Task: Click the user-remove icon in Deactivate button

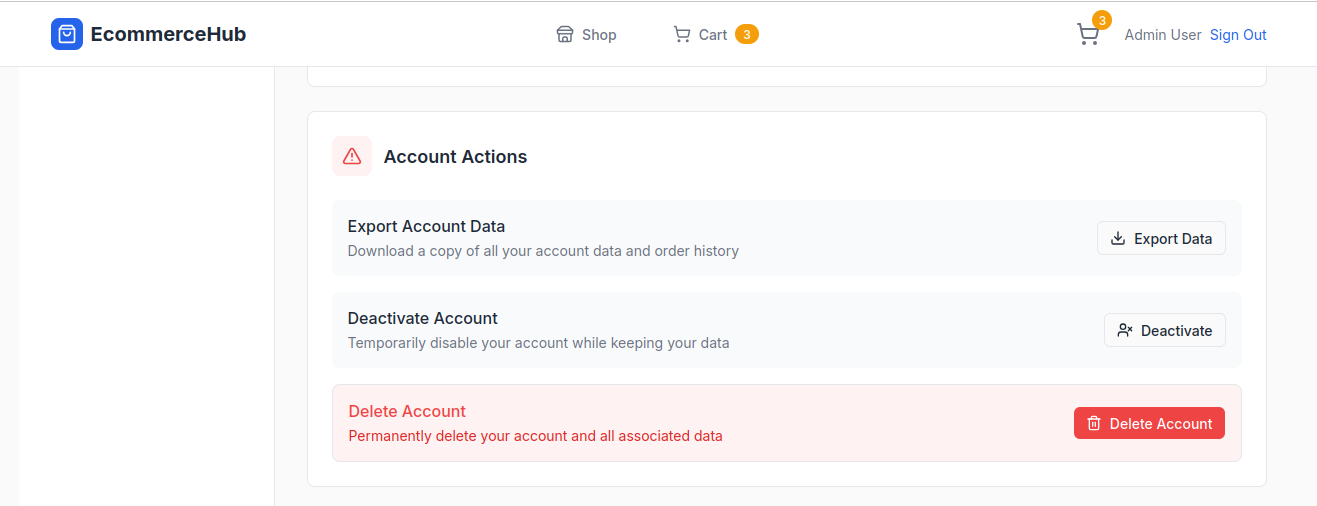Action: point(1125,331)
